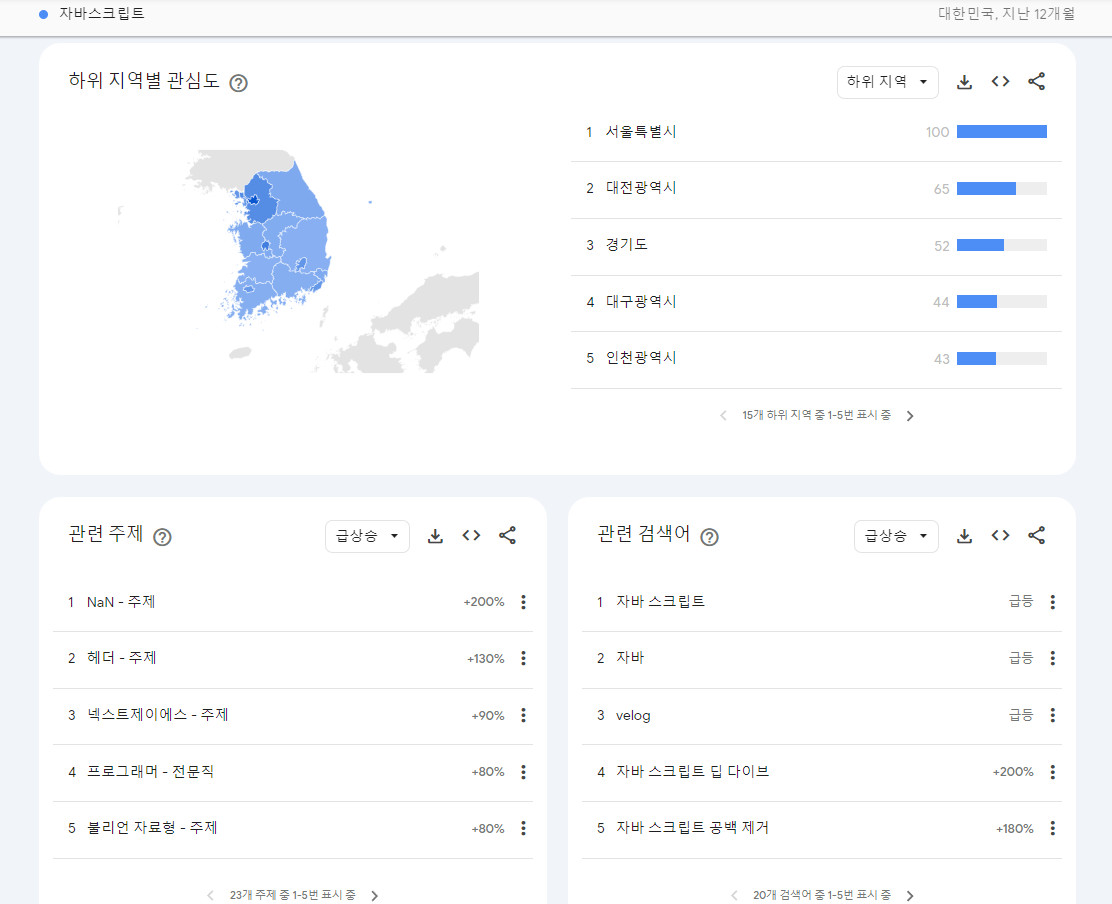Open the 관련 주제 급상승 dropdown
The width and height of the screenshot is (1112, 904).
pyautogui.click(x=367, y=536)
